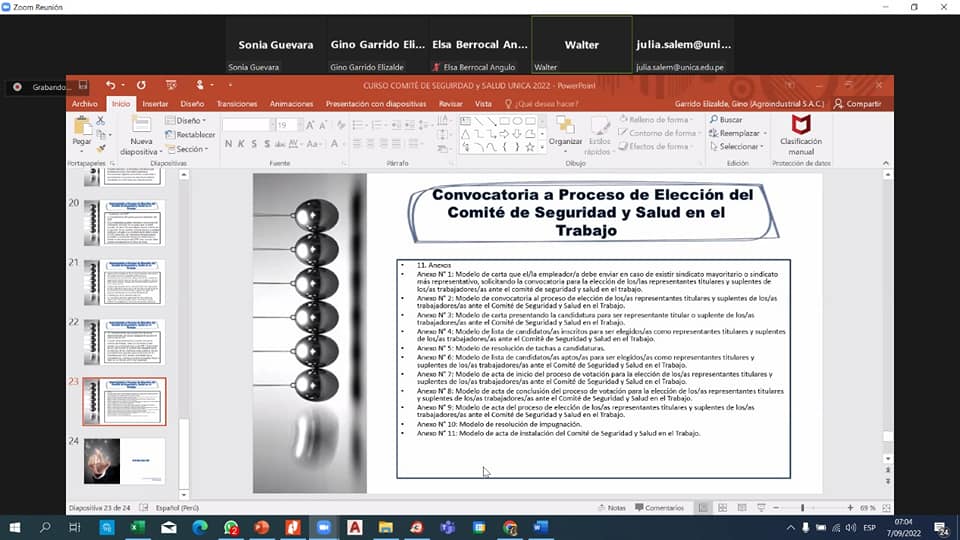
Task: Switch to the Insertar ribbon tab
Action: click(x=155, y=104)
